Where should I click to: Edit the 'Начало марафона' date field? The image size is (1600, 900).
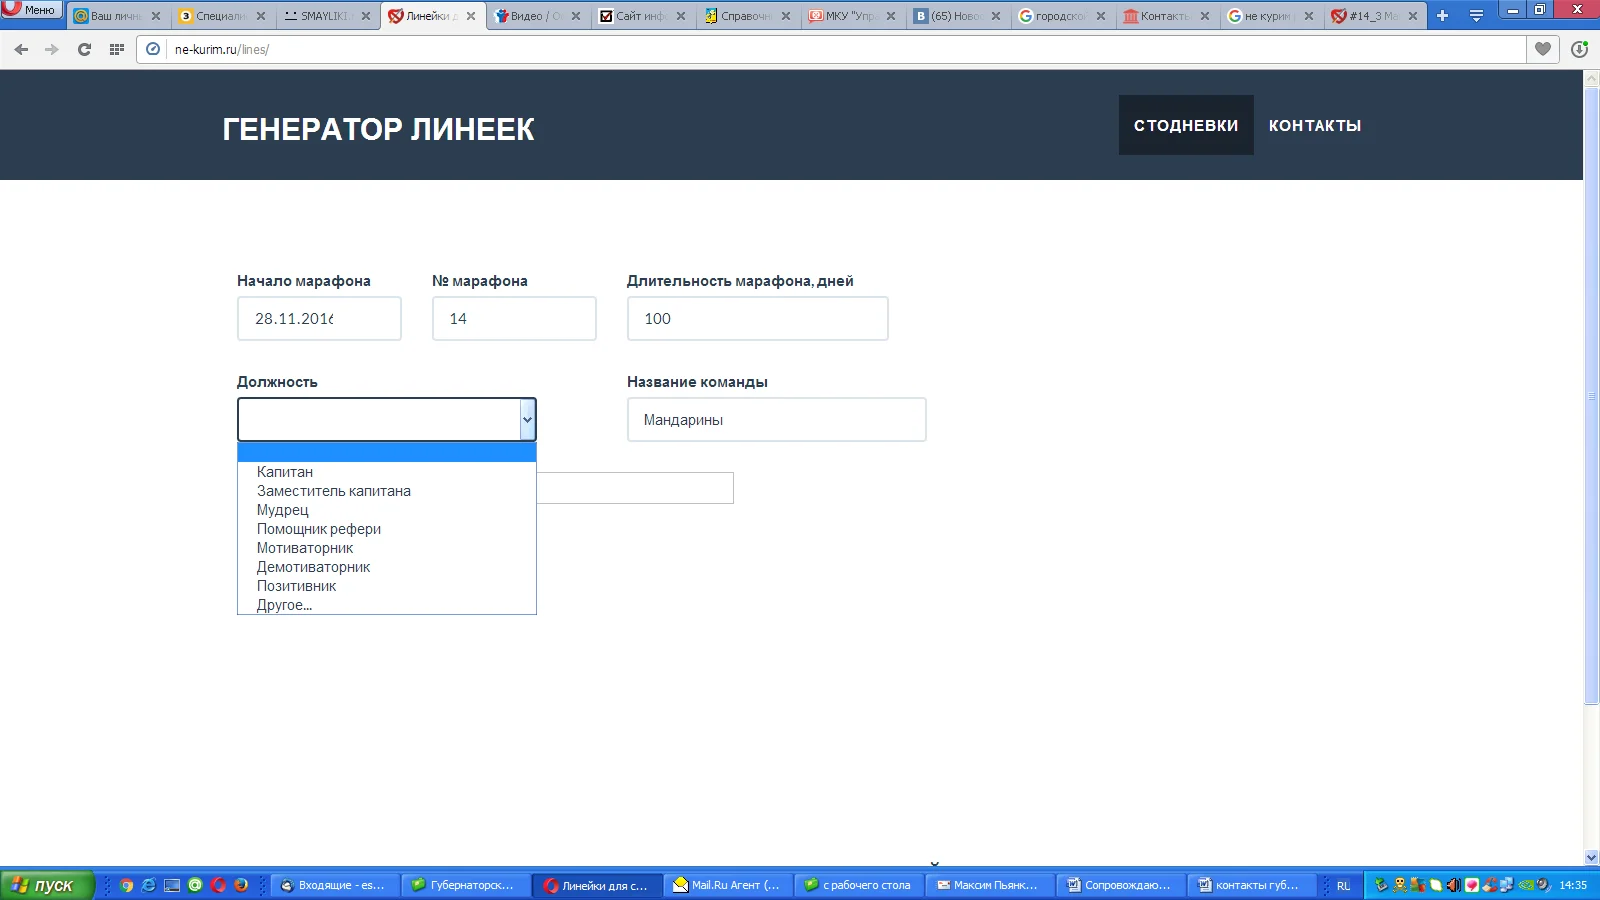[x=319, y=318]
